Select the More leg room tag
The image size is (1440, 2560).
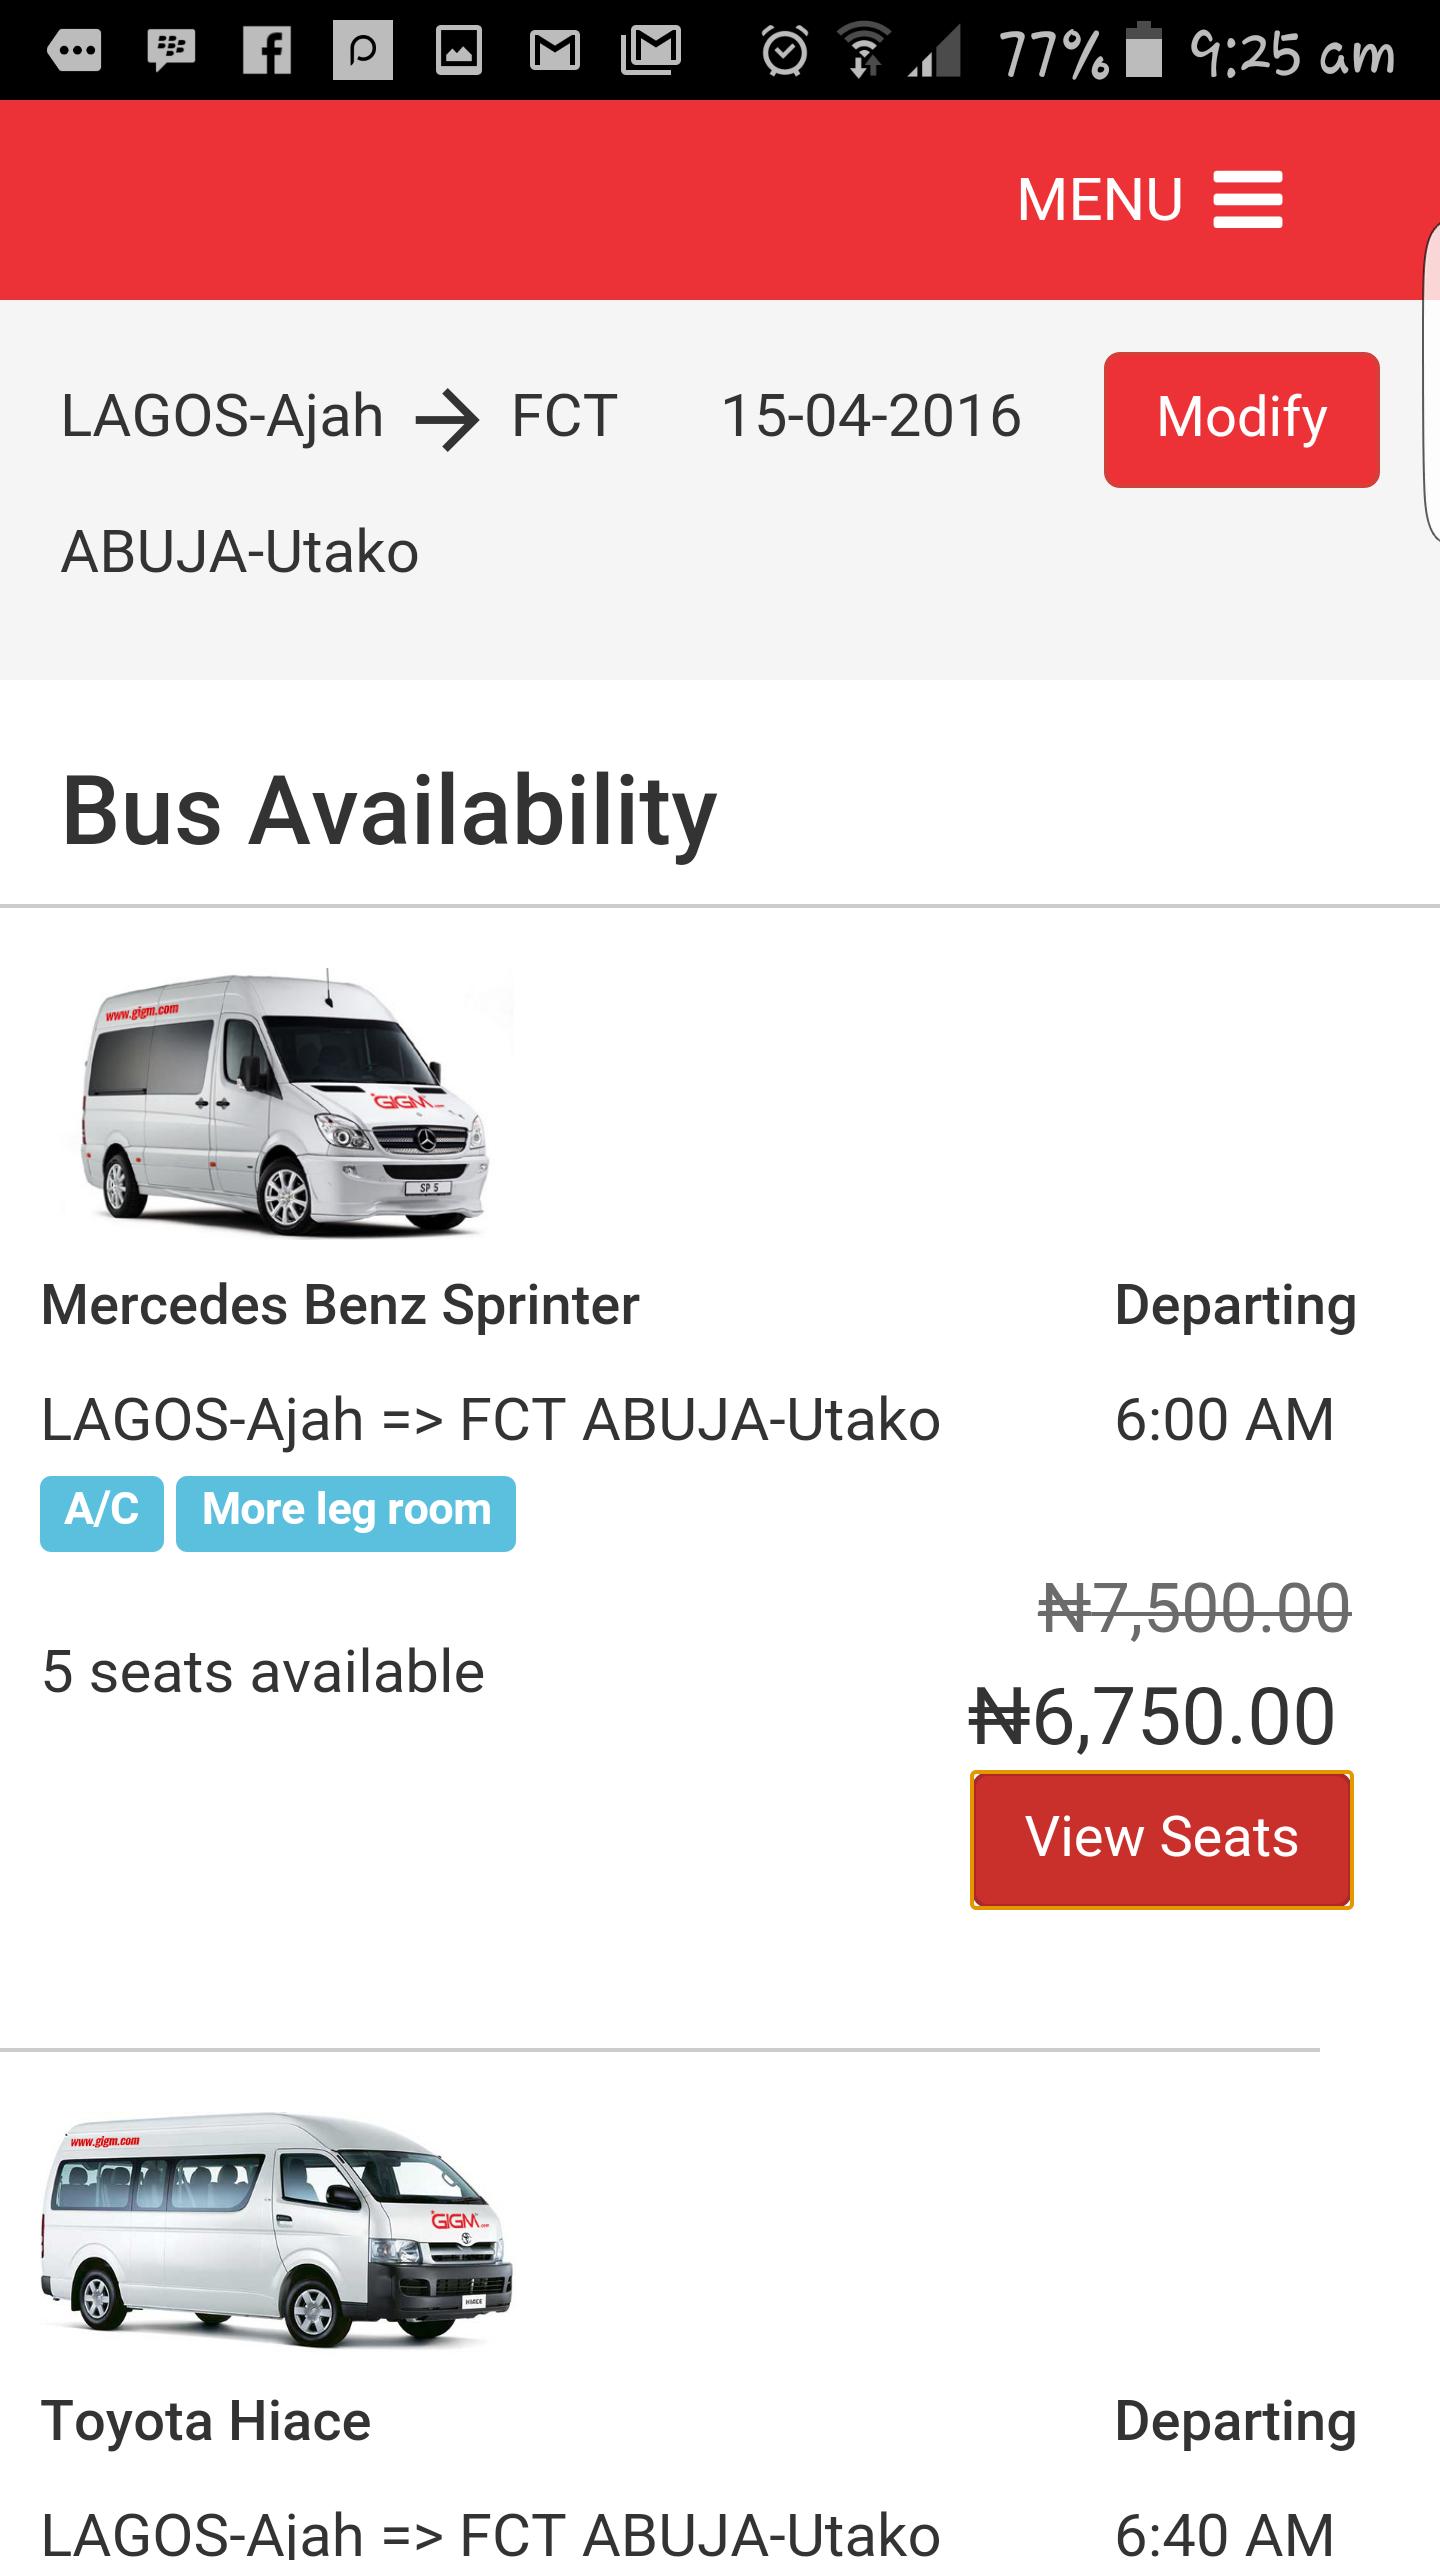pyautogui.click(x=346, y=1513)
